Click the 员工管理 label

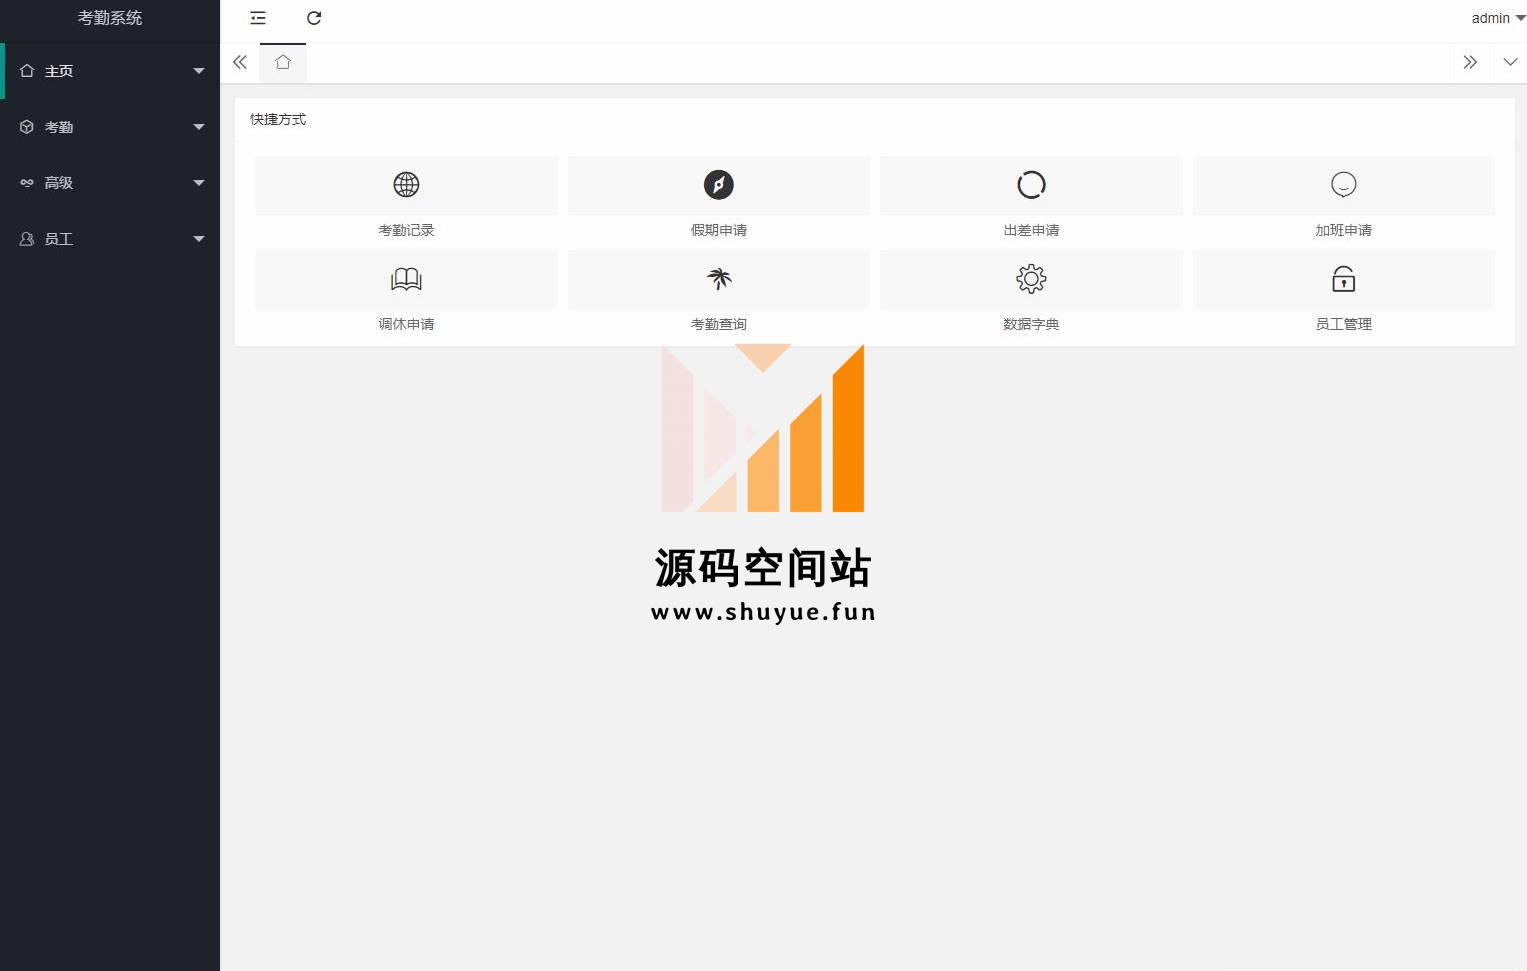click(1344, 324)
